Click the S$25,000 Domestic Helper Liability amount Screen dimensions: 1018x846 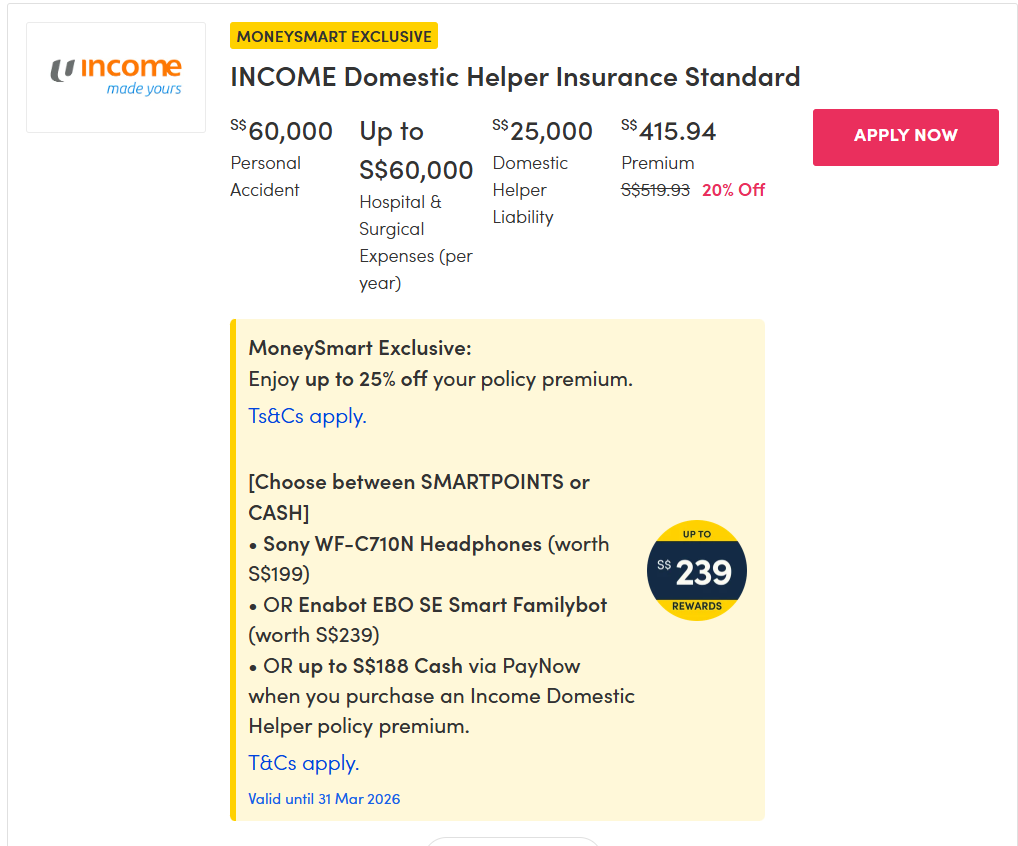(543, 131)
